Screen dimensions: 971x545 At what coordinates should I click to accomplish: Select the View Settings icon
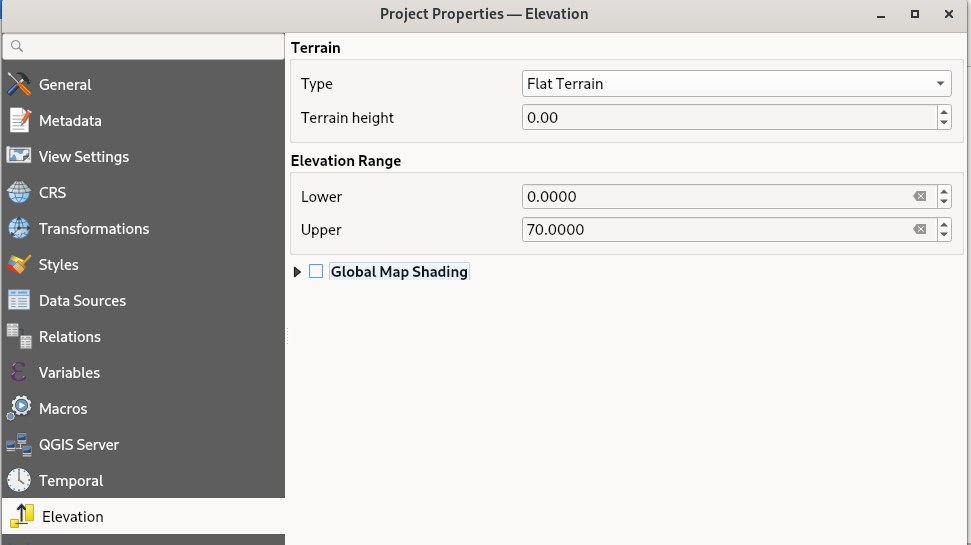pyautogui.click(x=19, y=157)
